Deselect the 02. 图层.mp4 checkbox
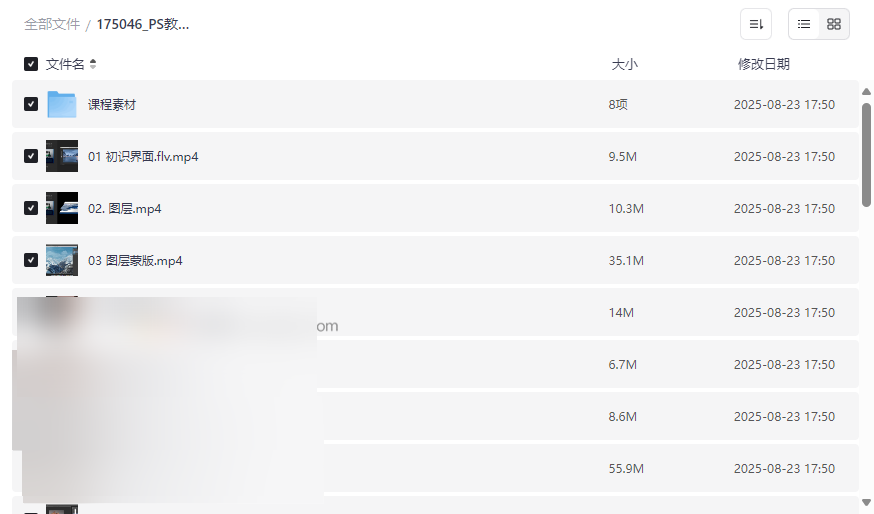874x514 pixels. coord(31,209)
